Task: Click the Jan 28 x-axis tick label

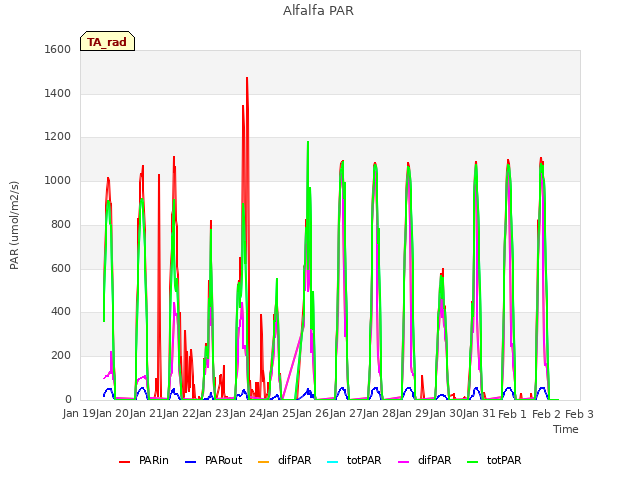Action: click(380, 414)
